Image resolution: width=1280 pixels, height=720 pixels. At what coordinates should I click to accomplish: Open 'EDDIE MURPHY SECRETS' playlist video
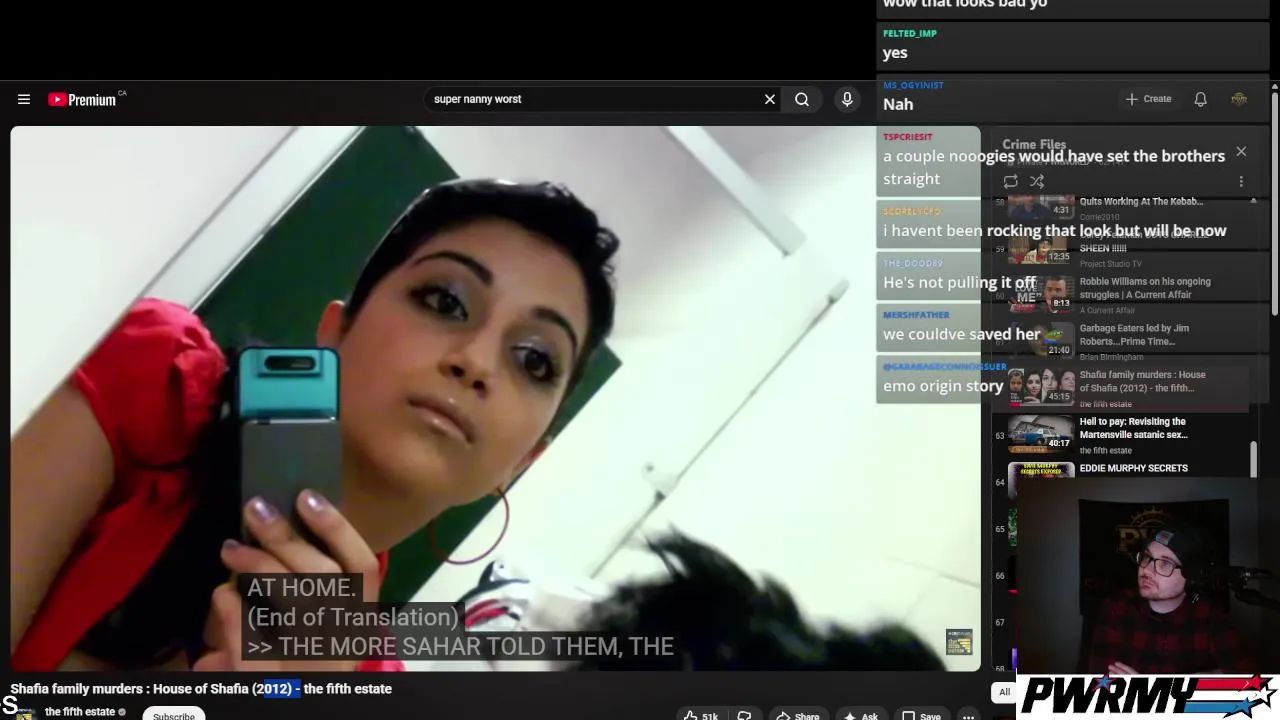(1134, 468)
